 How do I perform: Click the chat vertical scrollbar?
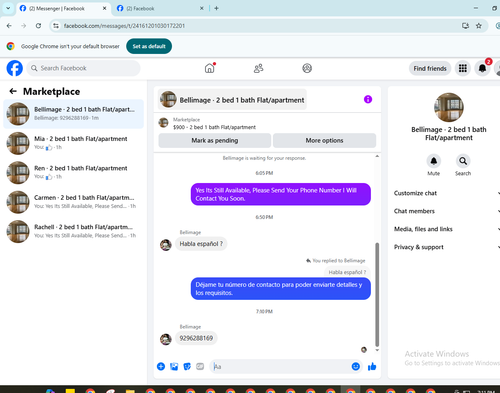377,295
